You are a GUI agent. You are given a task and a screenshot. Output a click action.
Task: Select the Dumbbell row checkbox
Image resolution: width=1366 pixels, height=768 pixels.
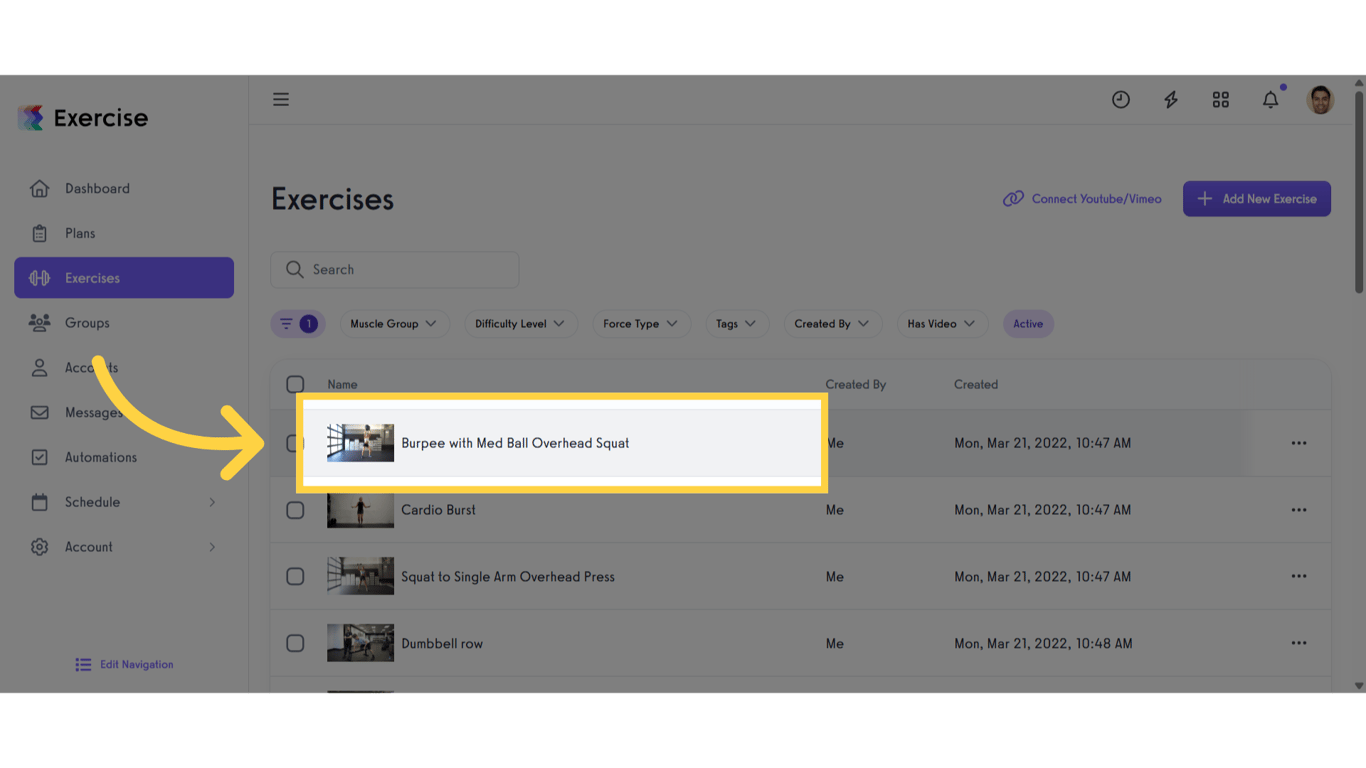coord(295,643)
